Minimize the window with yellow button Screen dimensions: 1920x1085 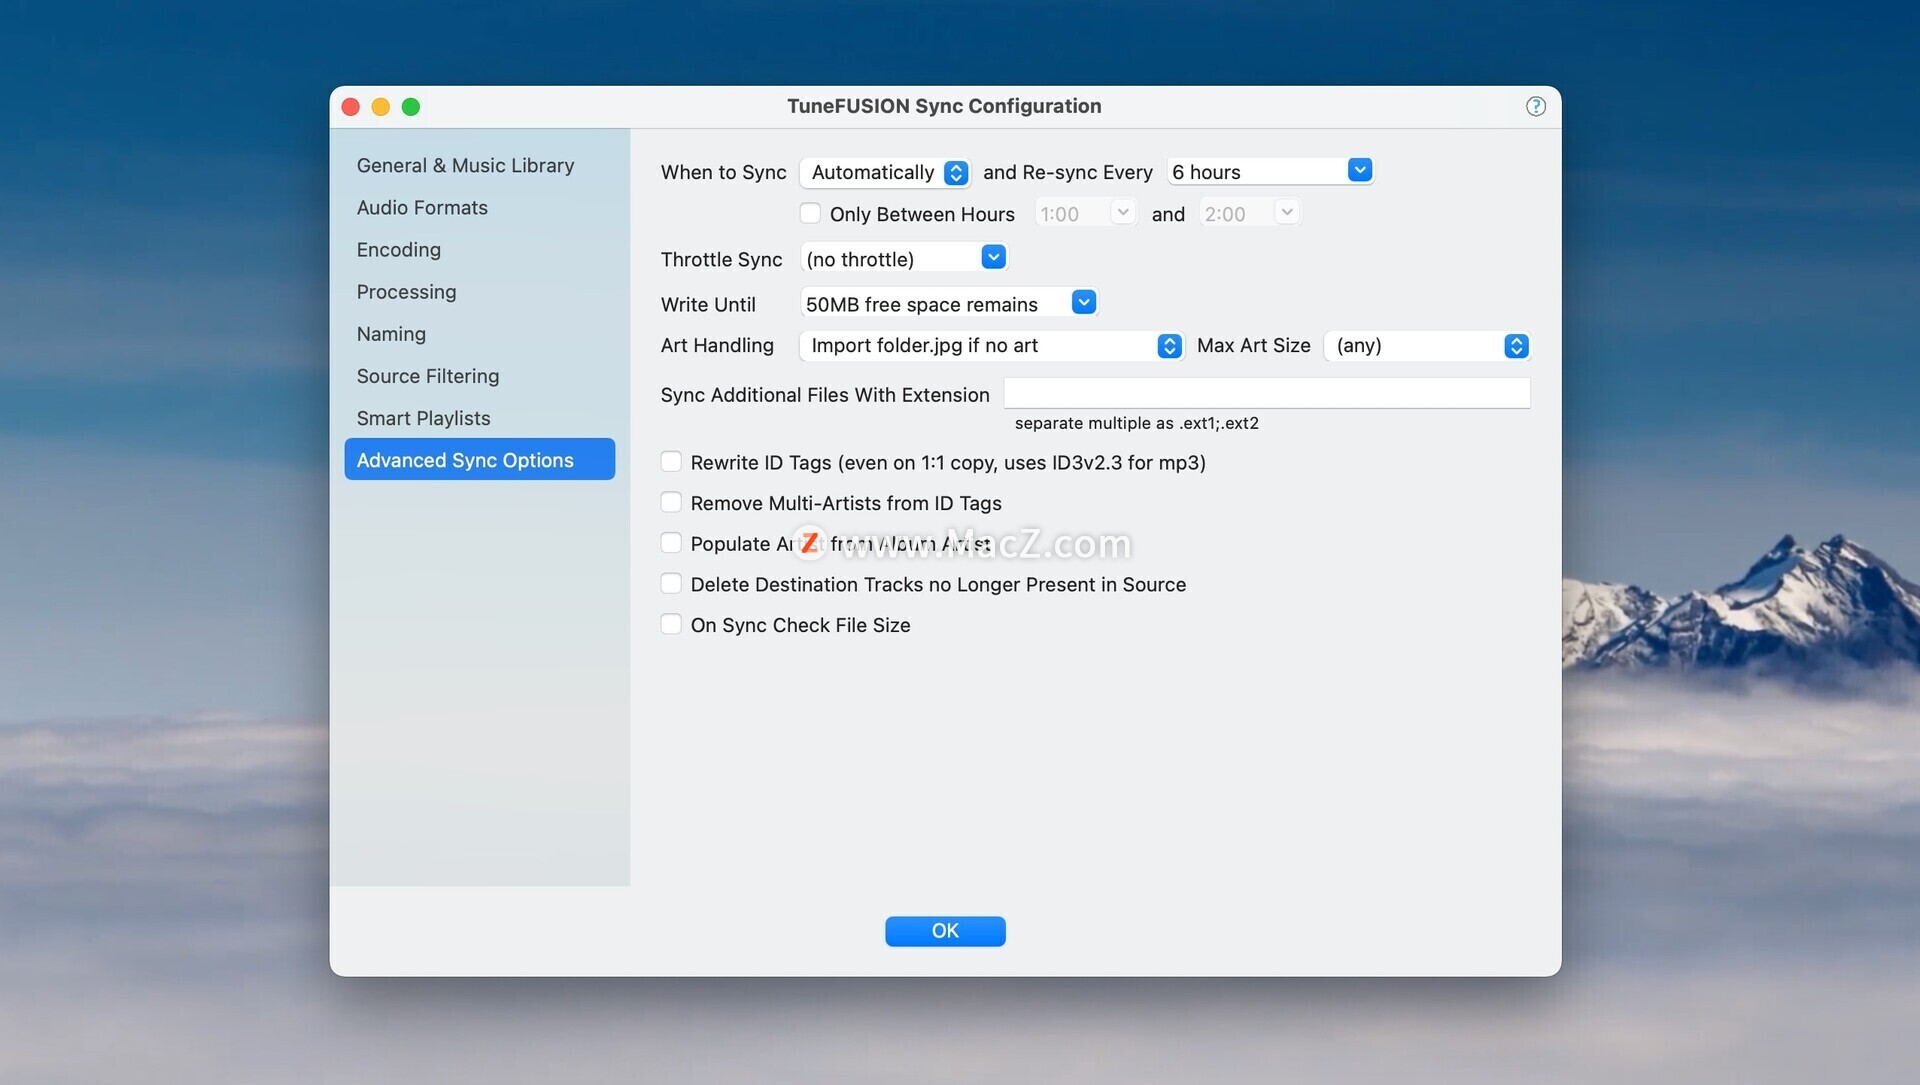[381, 107]
